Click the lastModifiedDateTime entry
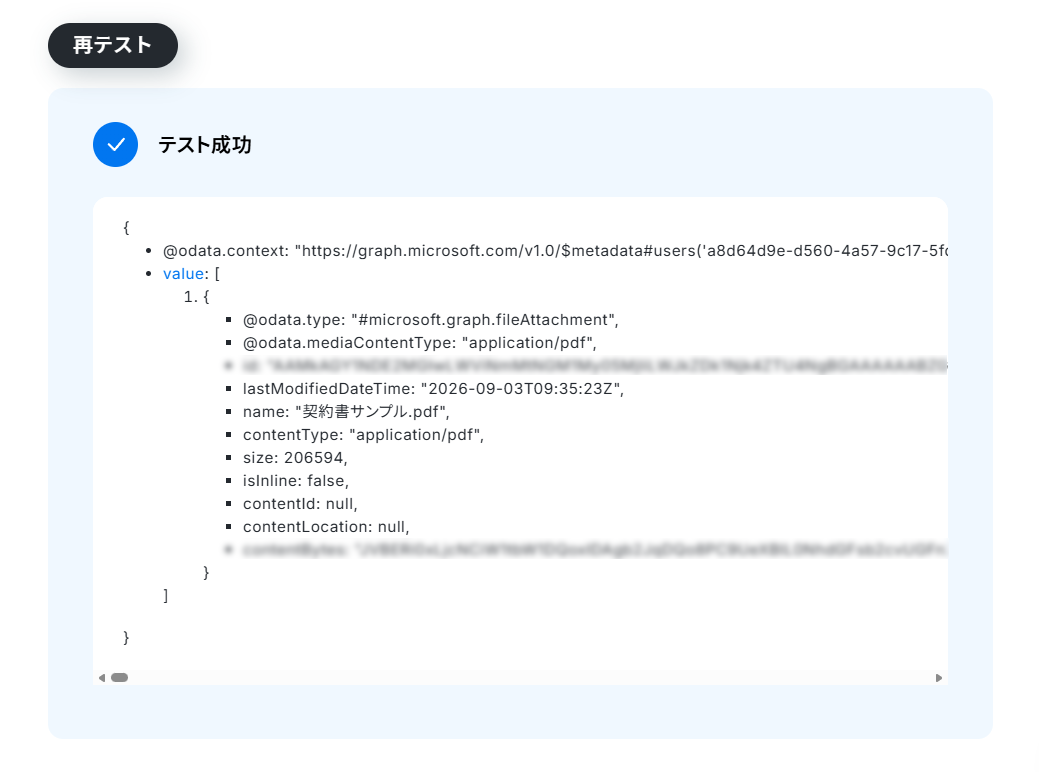 click(x=433, y=389)
